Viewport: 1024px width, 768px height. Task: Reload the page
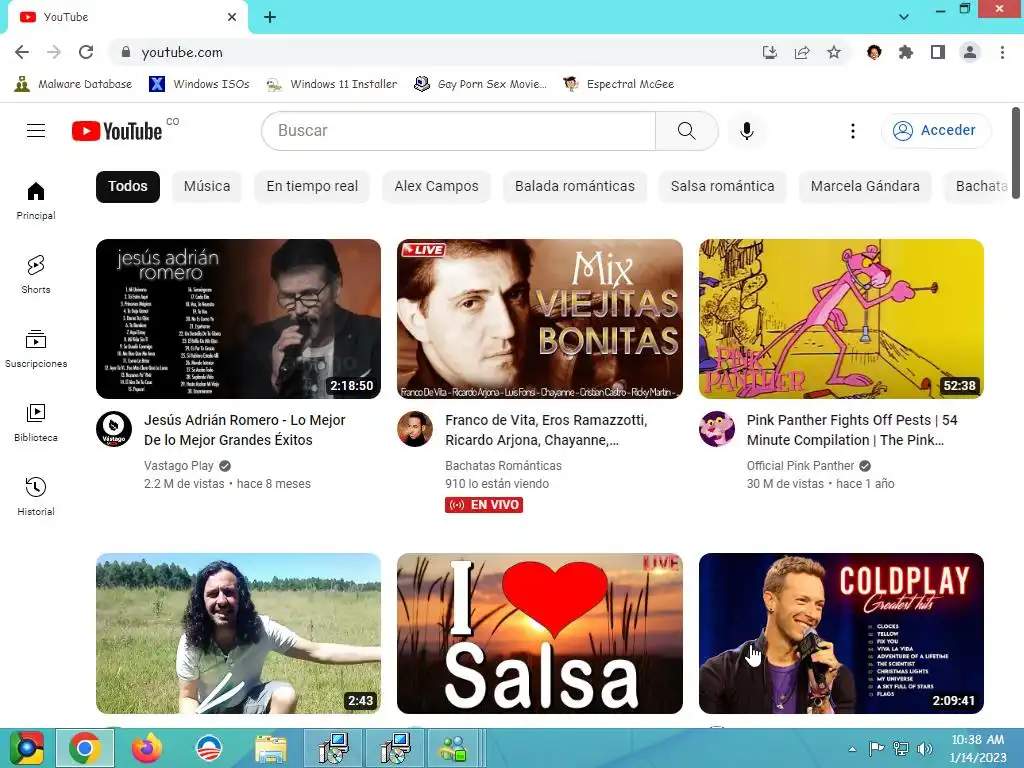click(86, 52)
